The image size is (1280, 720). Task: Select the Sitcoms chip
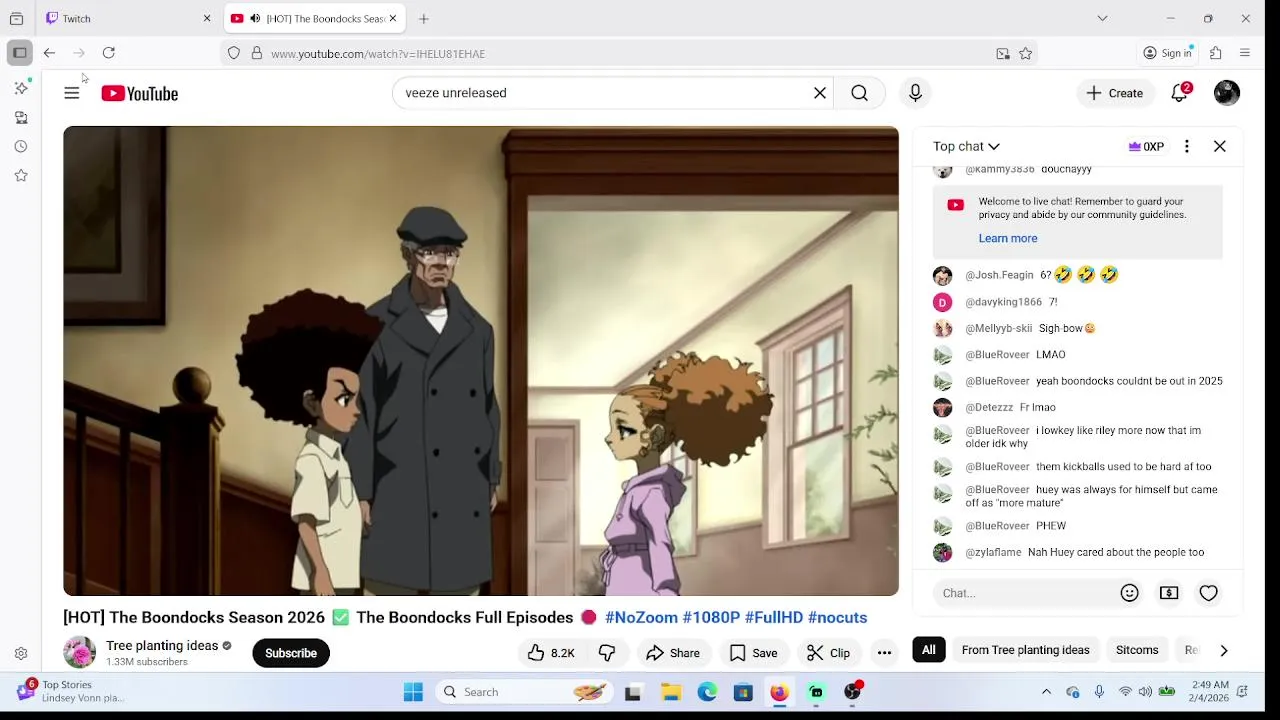[x=1137, y=650]
